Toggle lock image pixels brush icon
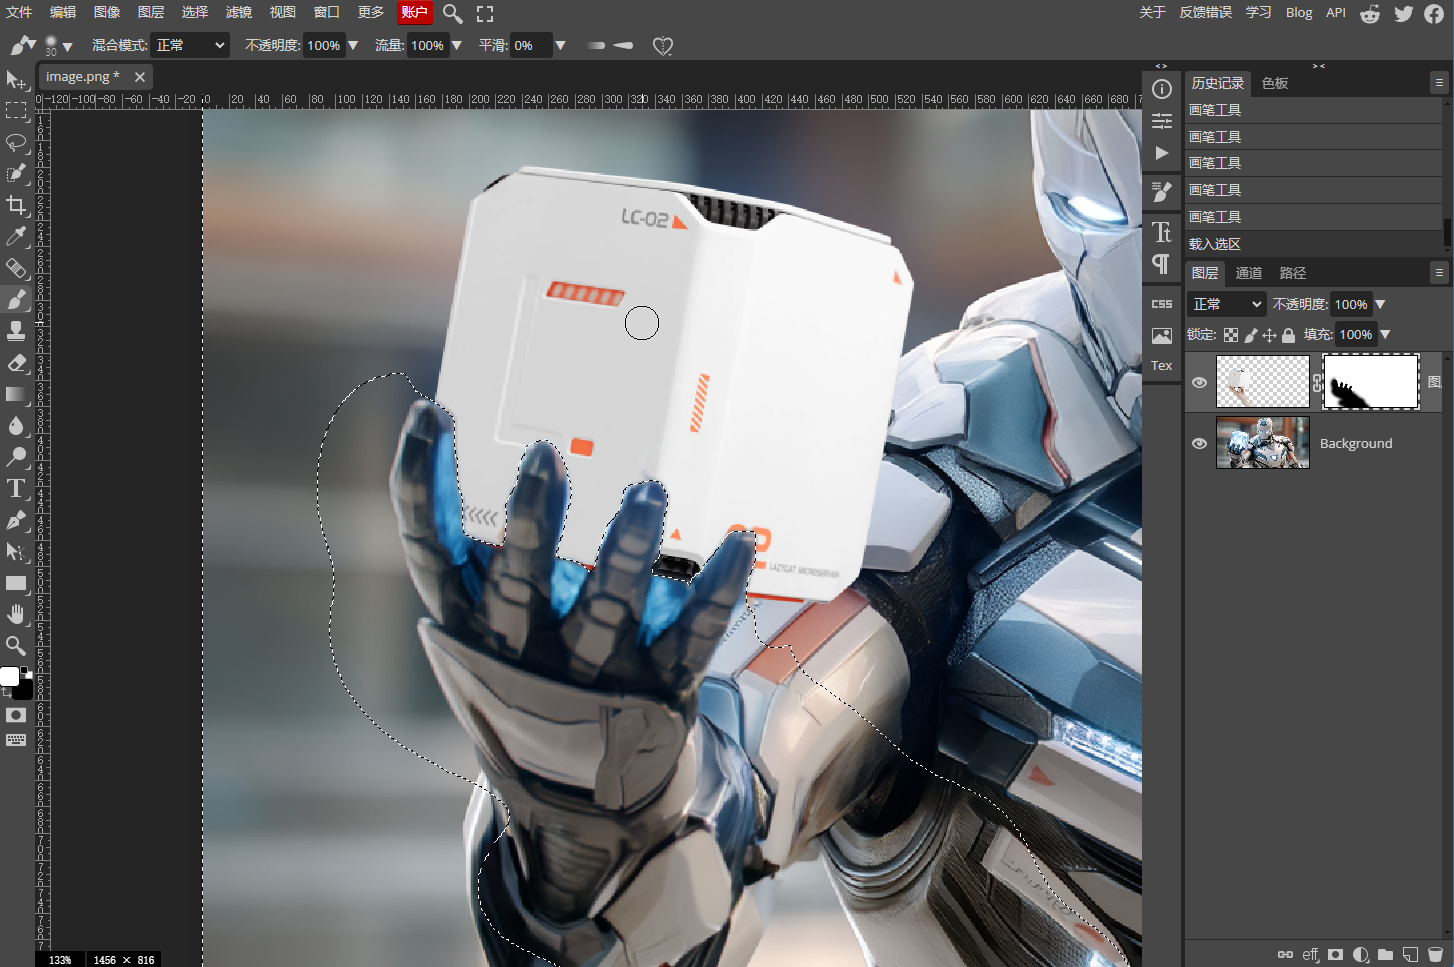Viewport: 1454px width, 967px height. pyautogui.click(x=1251, y=335)
